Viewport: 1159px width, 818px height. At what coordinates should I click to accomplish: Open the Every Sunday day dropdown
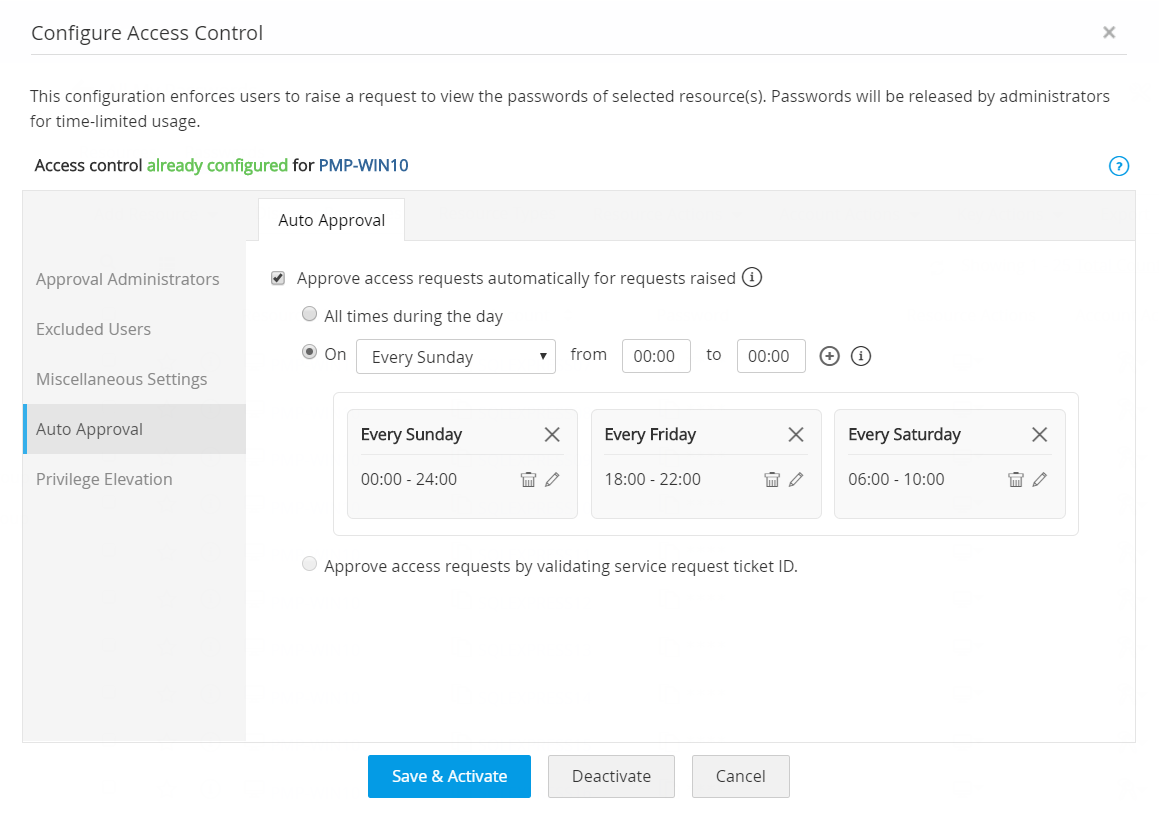pyautogui.click(x=455, y=356)
